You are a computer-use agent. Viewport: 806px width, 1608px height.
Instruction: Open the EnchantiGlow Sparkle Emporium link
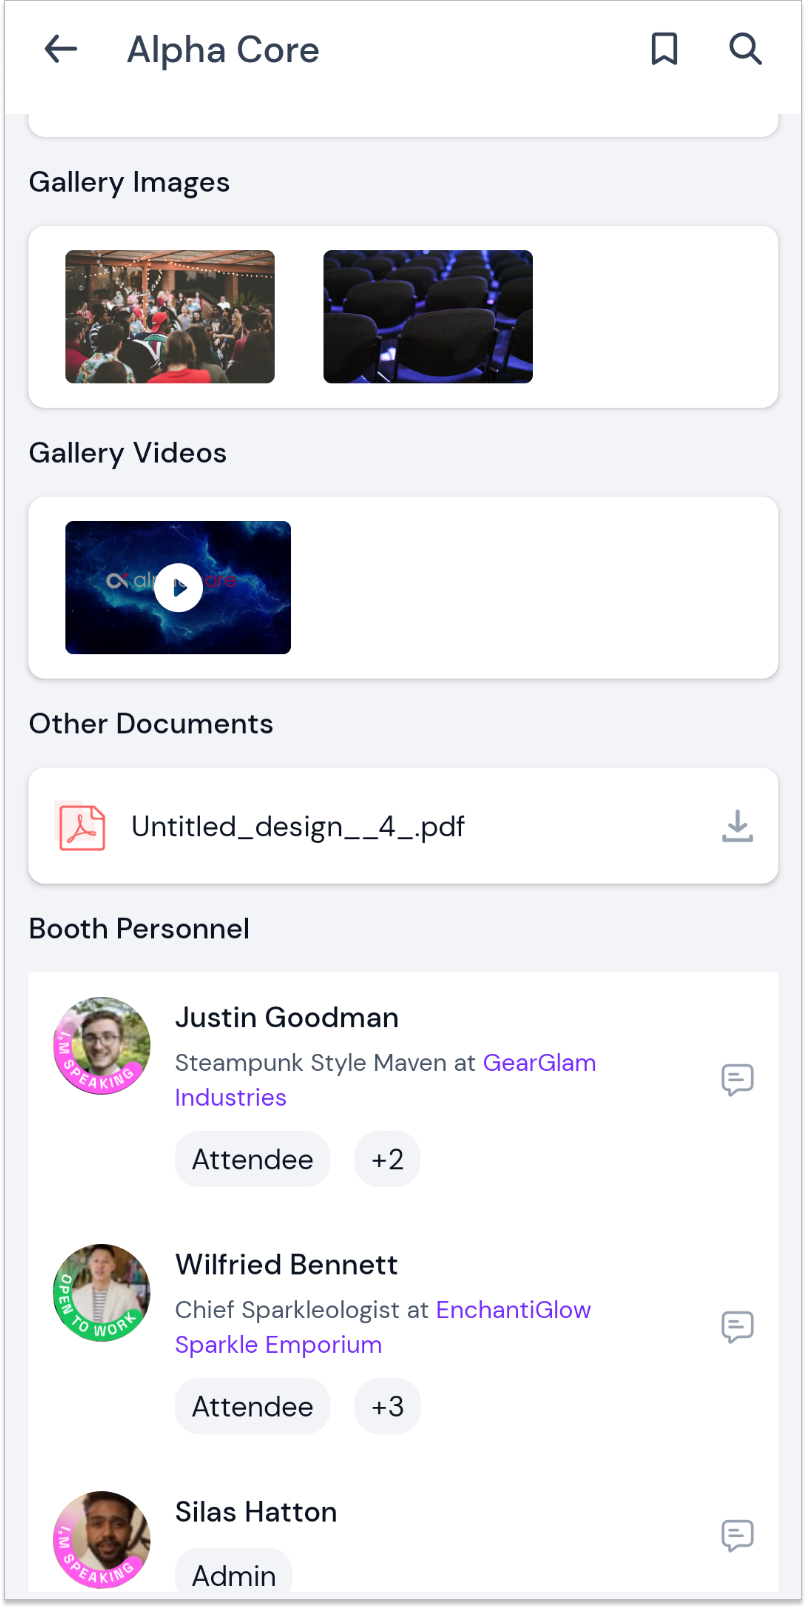pos(383,1327)
